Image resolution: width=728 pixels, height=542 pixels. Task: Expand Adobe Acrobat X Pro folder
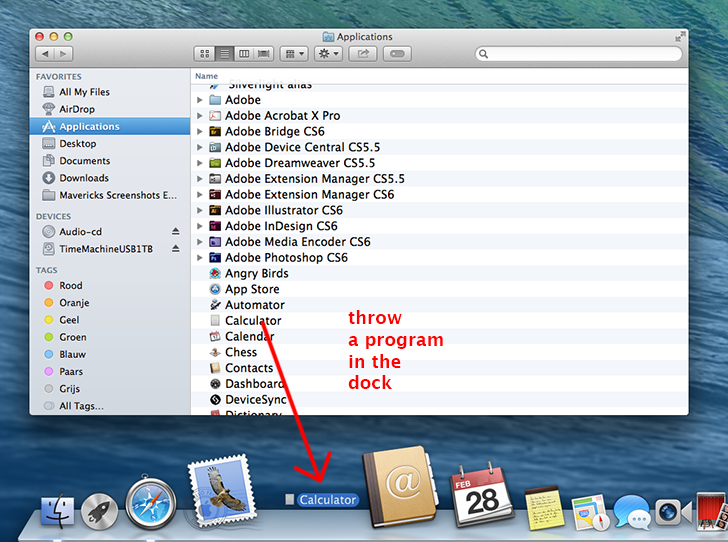pos(200,116)
